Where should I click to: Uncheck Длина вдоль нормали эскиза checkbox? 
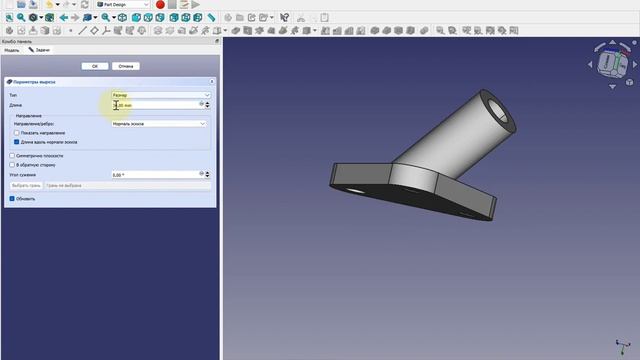coord(17,142)
